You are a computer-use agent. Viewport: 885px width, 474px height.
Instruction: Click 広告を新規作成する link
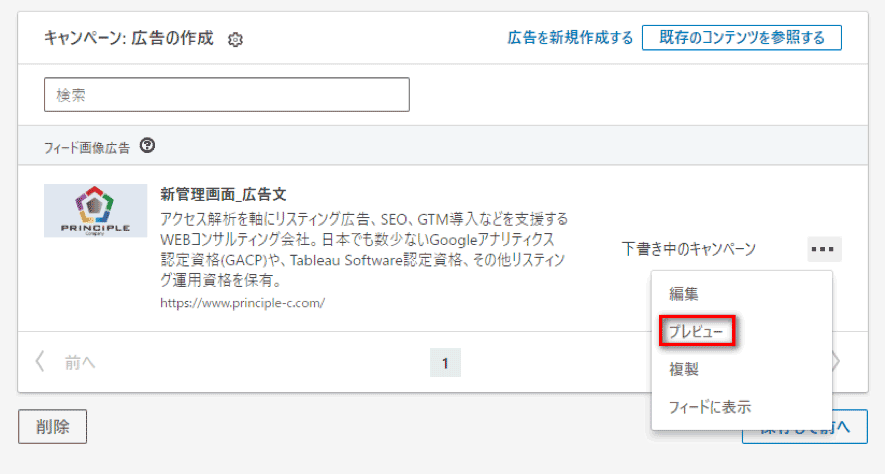pos(570,38)
